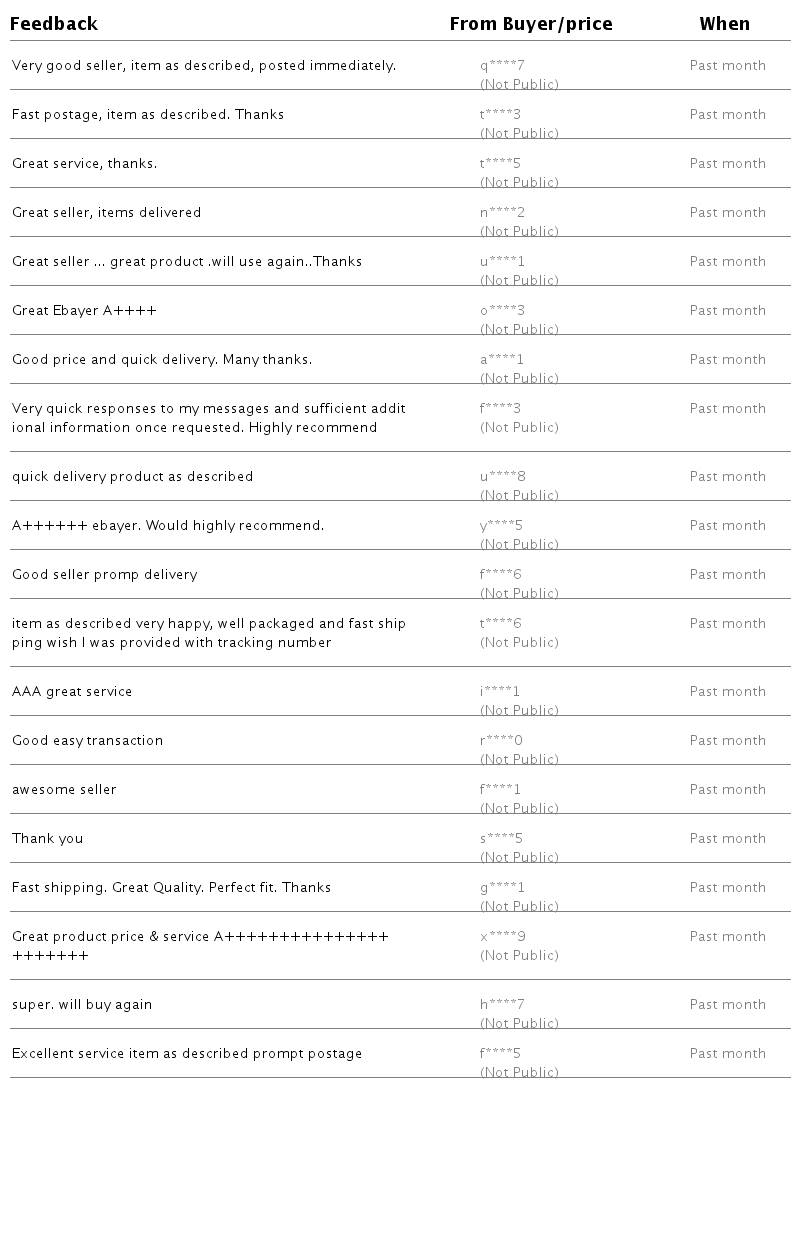Click "Past month" beside buyer g****1
This screenshot has height=1256, width=800.
pyautogui.click(x=727, y=888)
